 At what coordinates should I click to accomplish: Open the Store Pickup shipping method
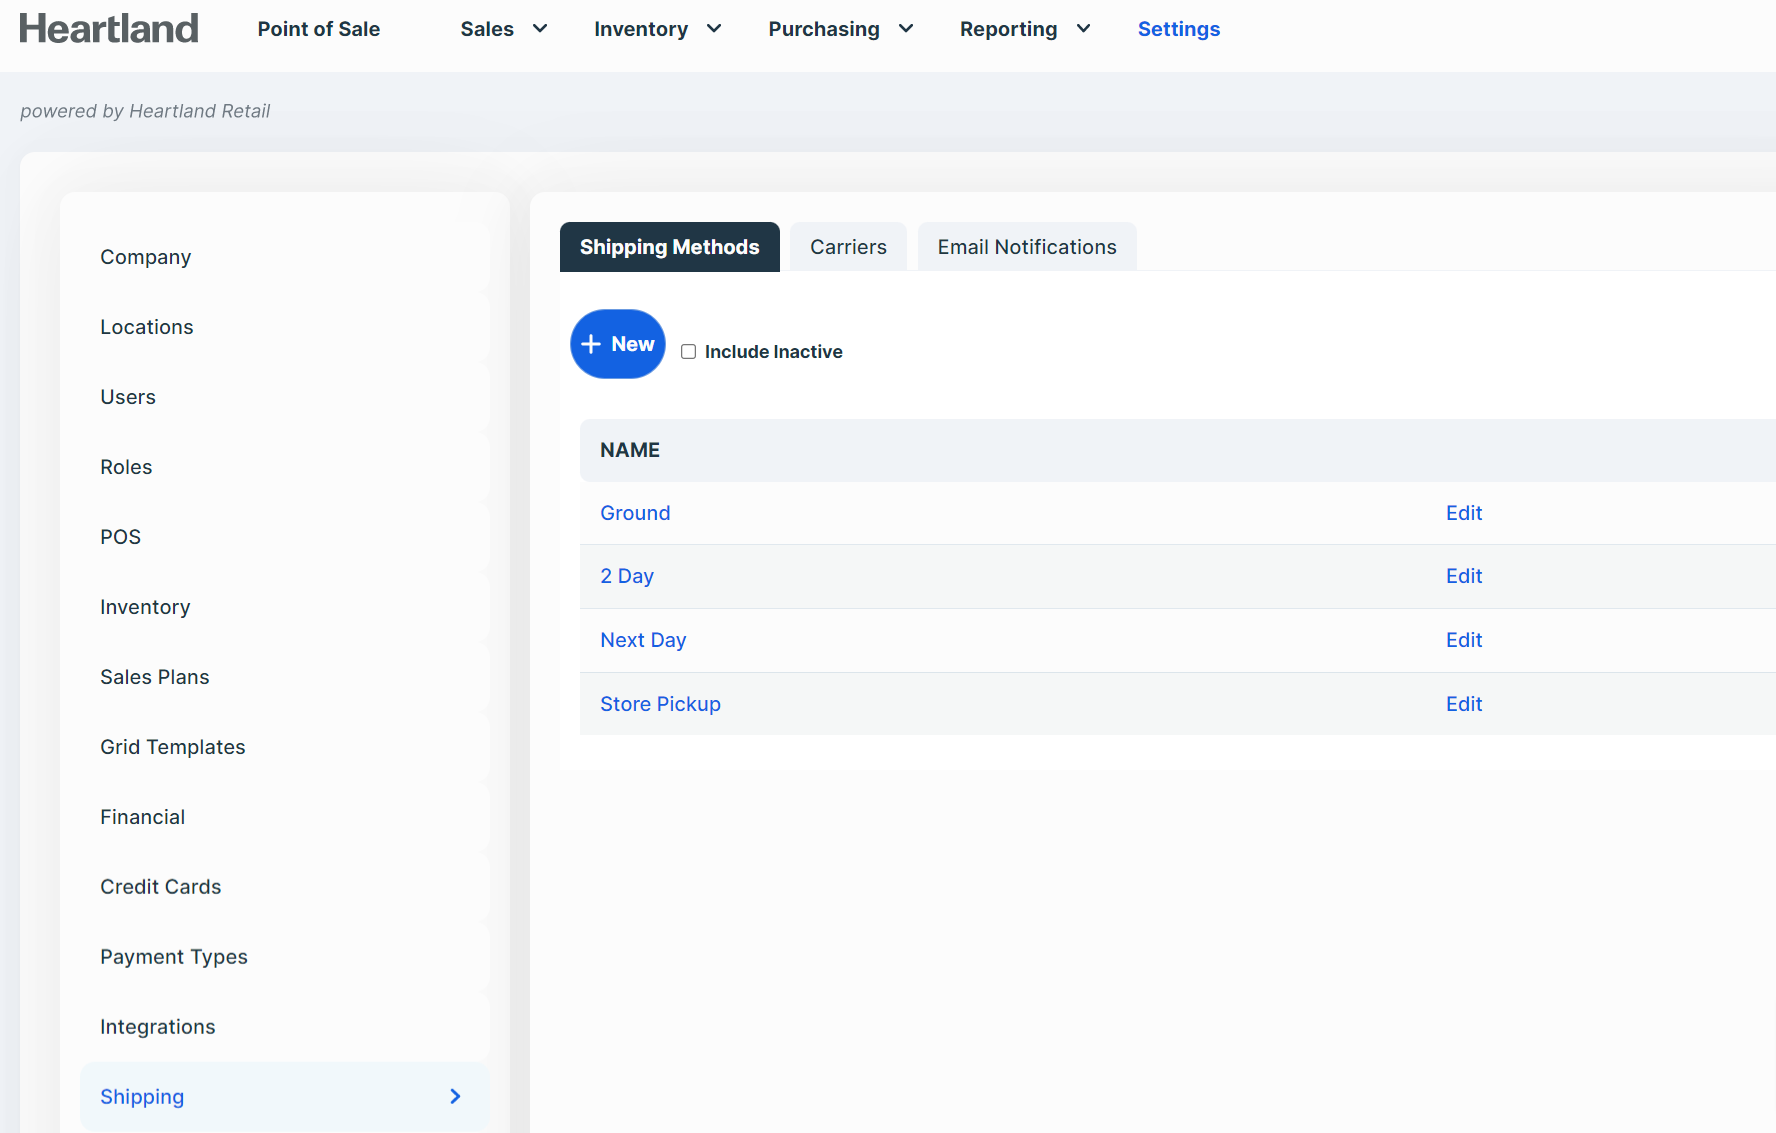click(660, 704)
